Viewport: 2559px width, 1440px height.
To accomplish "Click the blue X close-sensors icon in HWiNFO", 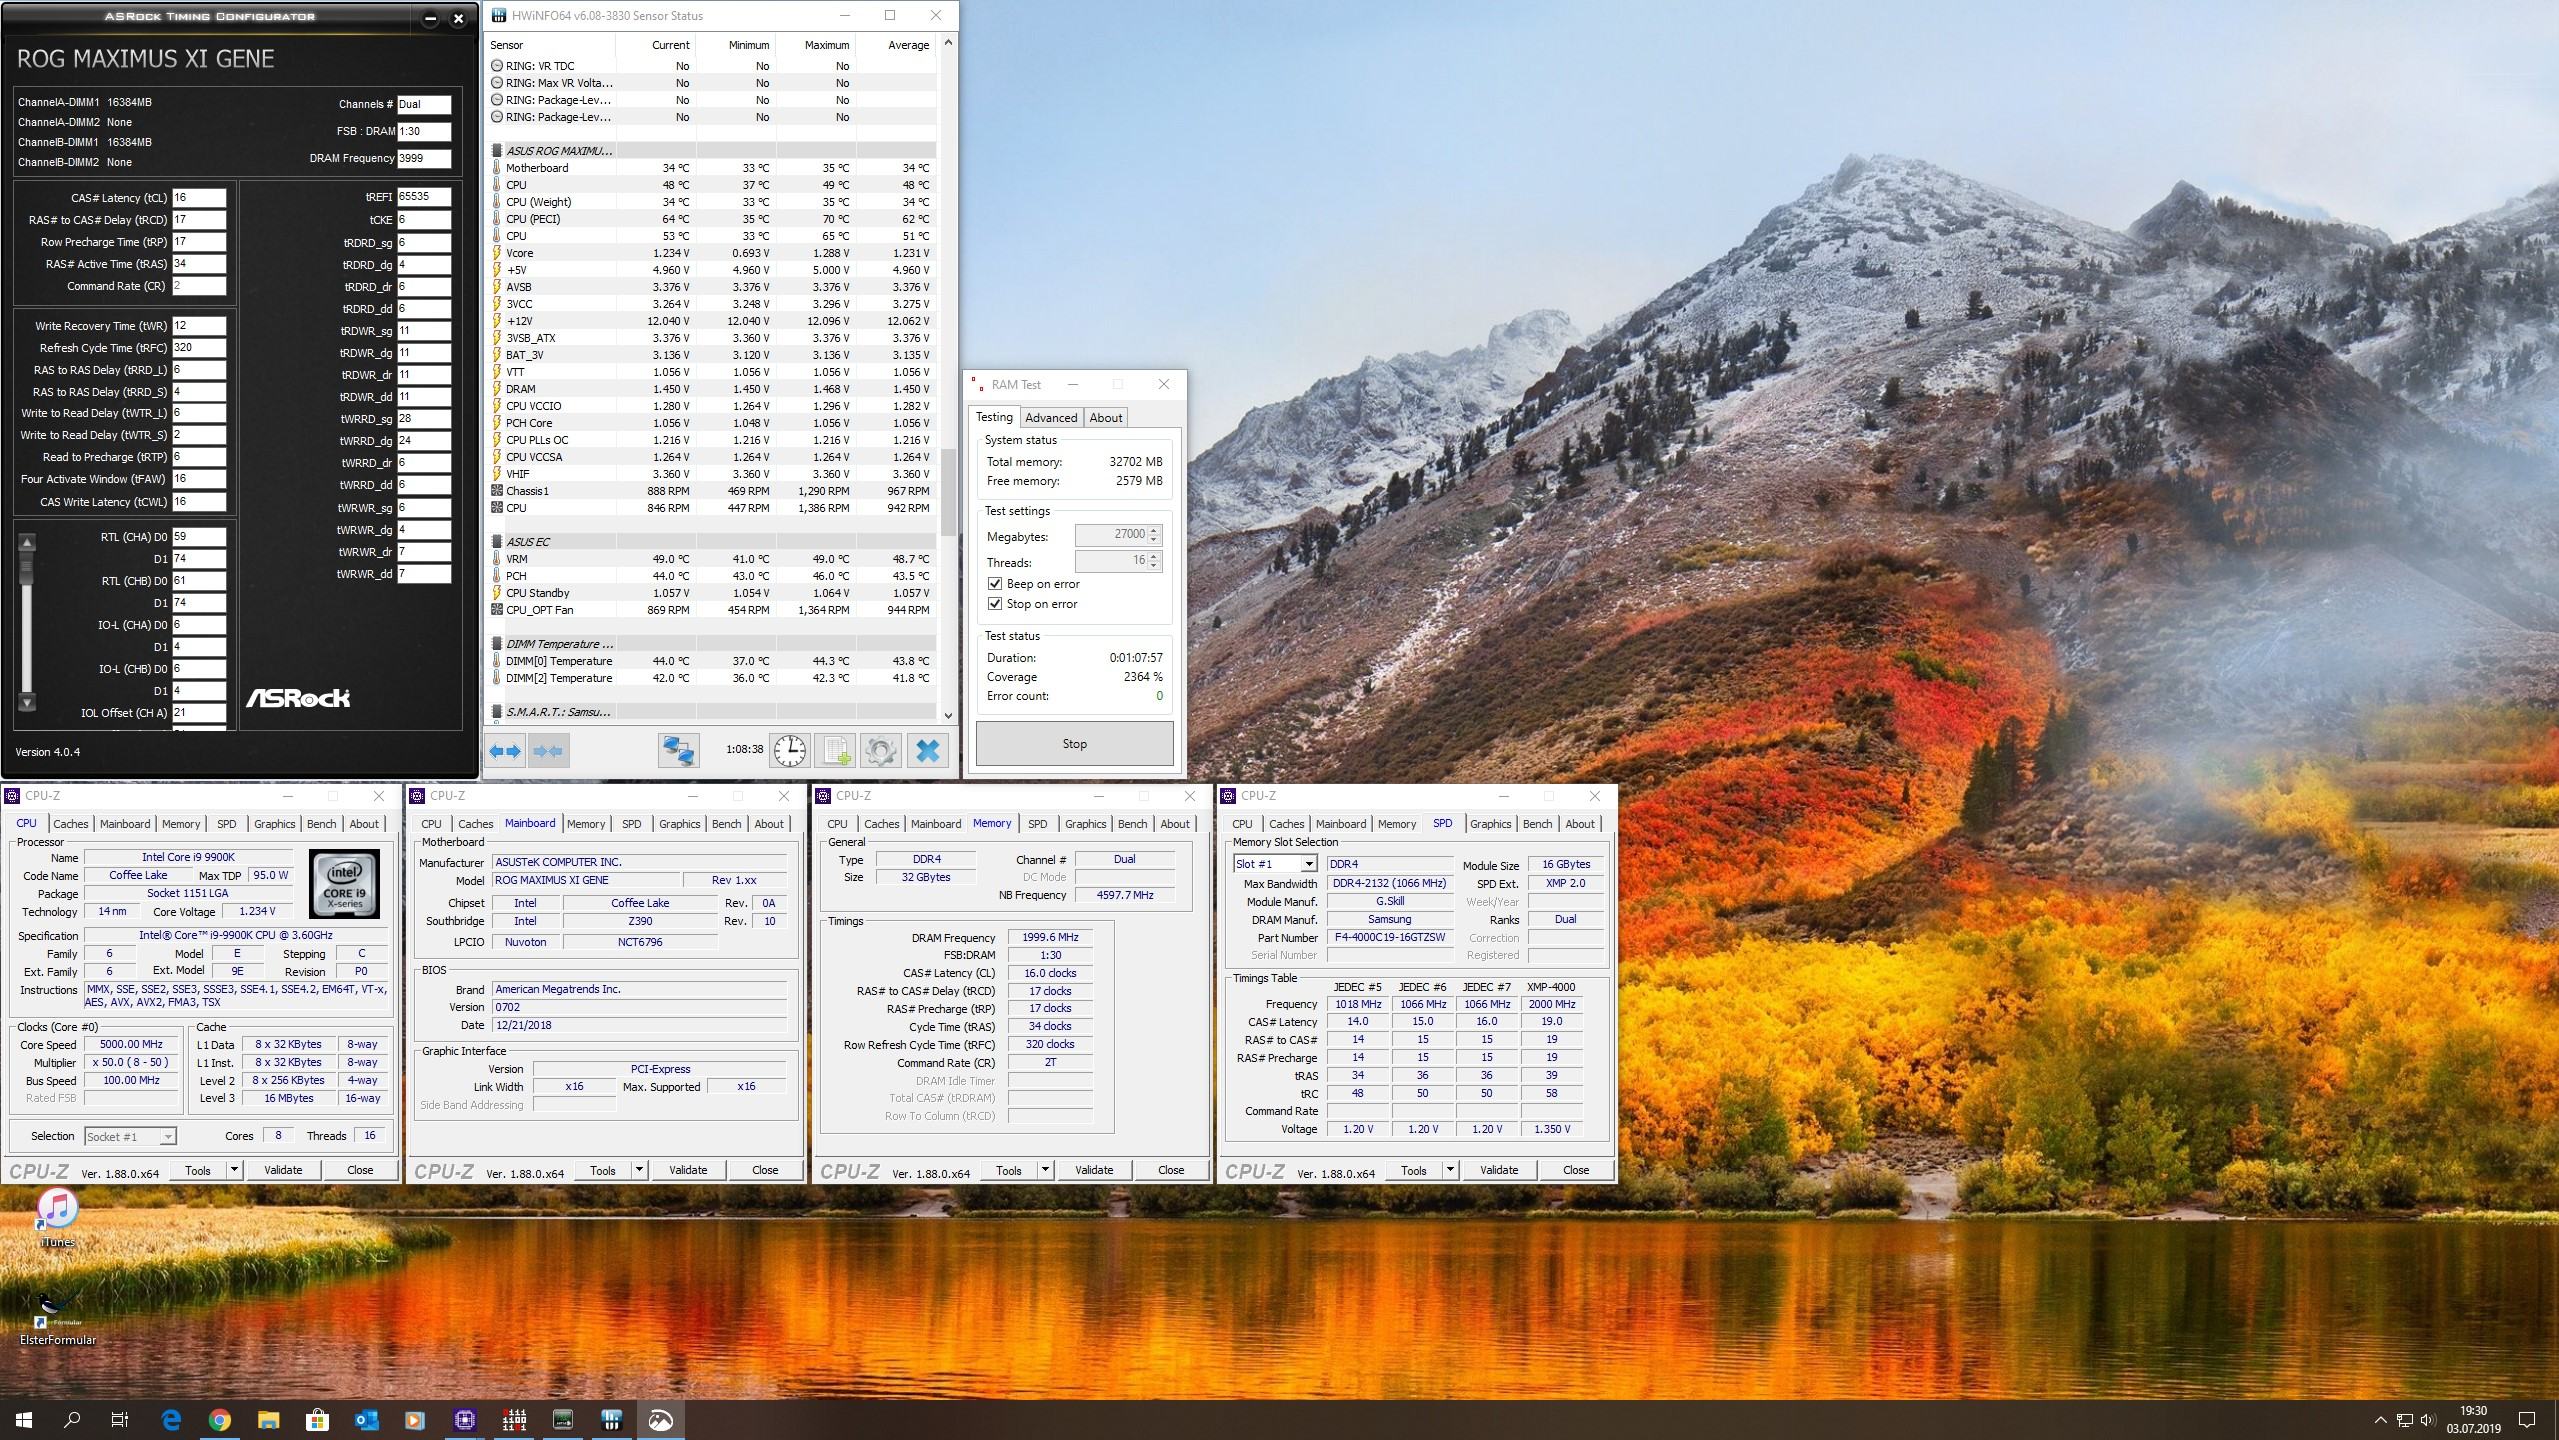I will tap(927, 750).
